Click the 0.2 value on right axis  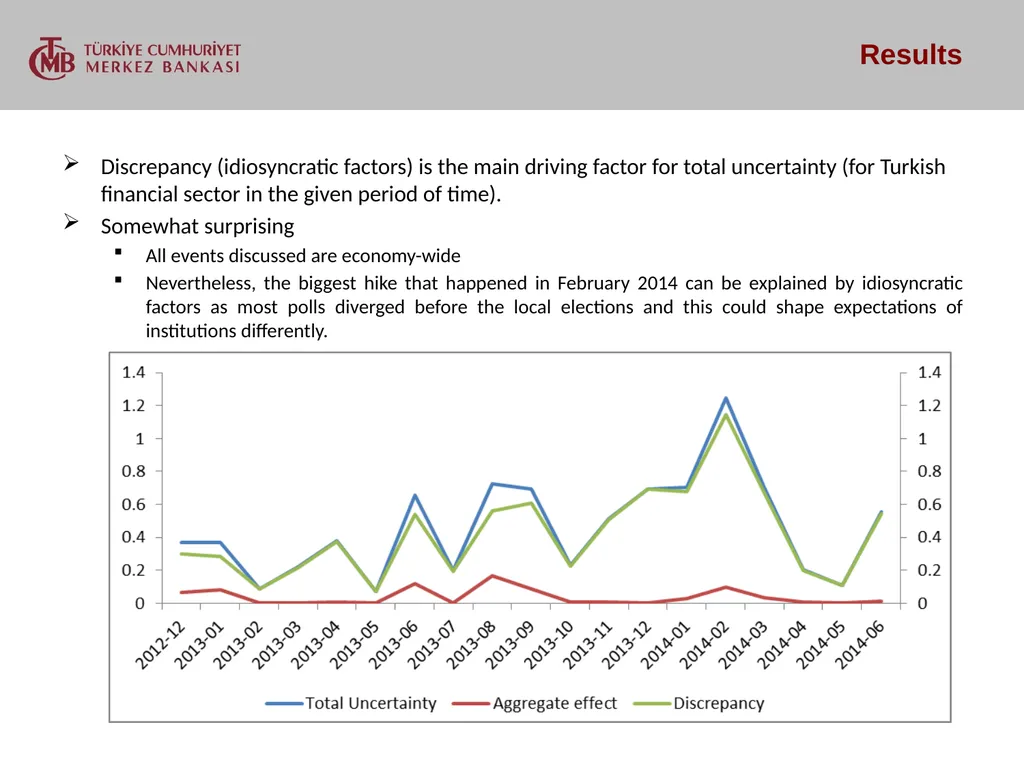[929, 570]
